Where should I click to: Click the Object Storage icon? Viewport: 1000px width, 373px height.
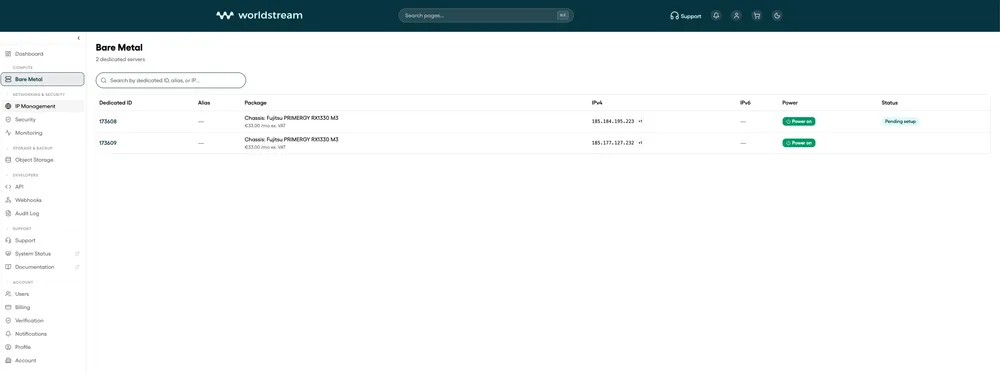[8, 159]
